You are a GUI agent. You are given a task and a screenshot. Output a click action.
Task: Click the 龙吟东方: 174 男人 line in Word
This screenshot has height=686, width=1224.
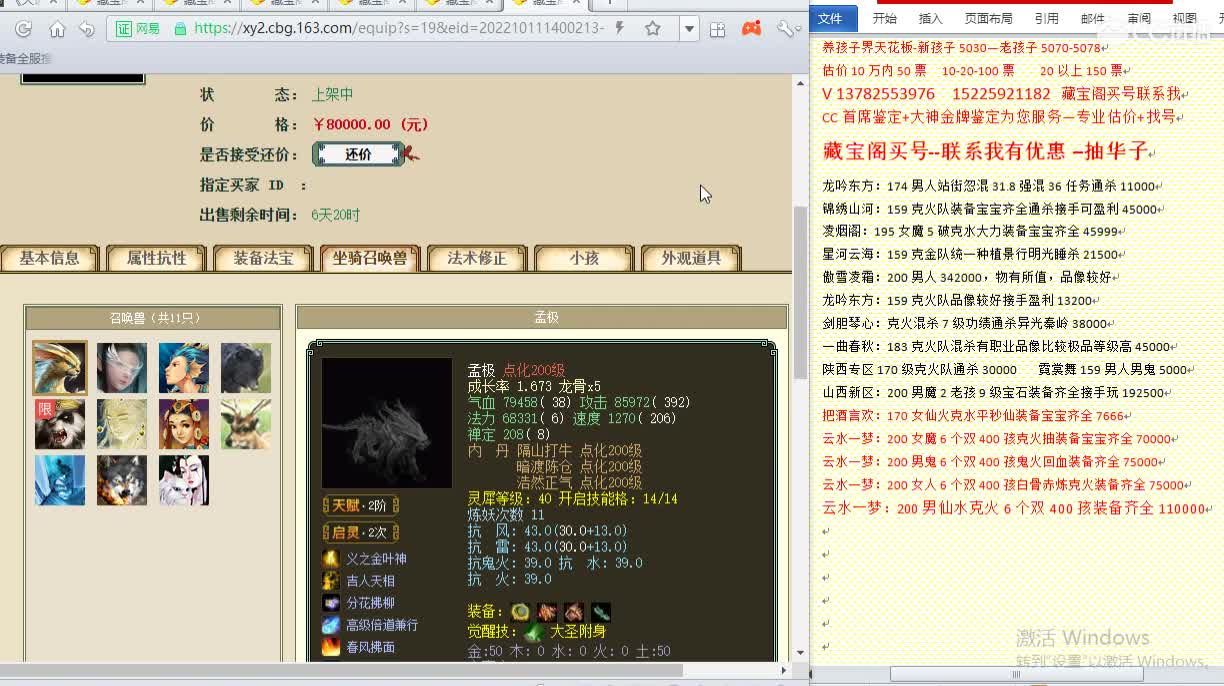coord(990,186)
